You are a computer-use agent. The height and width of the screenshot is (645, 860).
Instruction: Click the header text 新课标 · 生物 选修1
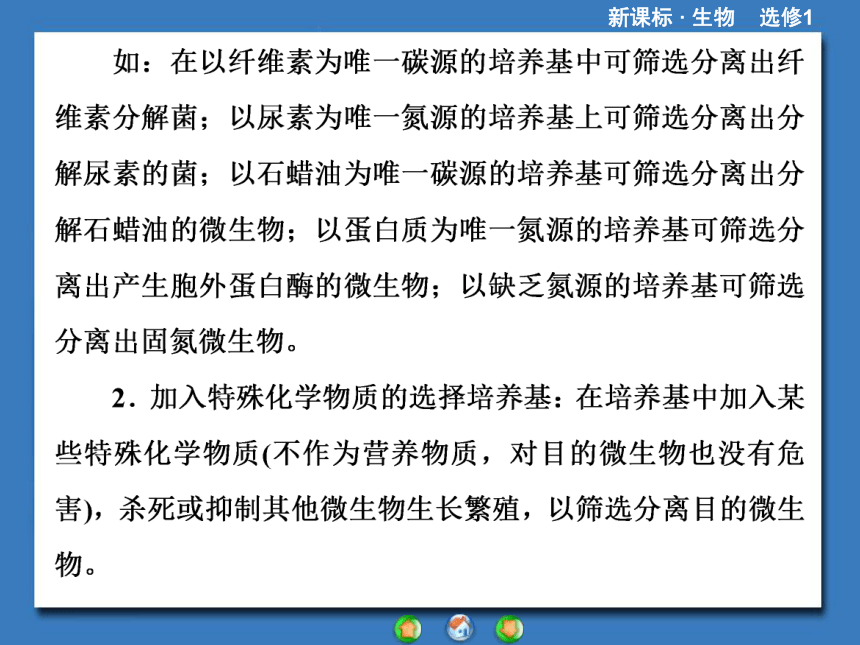pyautogui.click(x=710, y=17)
